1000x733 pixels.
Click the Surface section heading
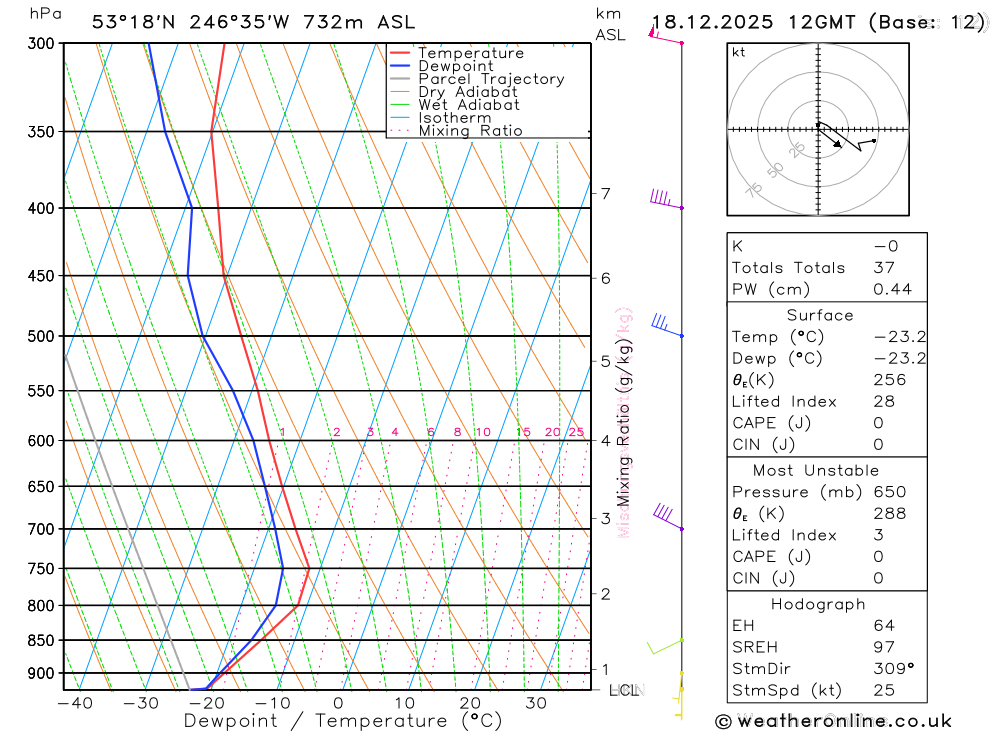[x=820, y=315]
